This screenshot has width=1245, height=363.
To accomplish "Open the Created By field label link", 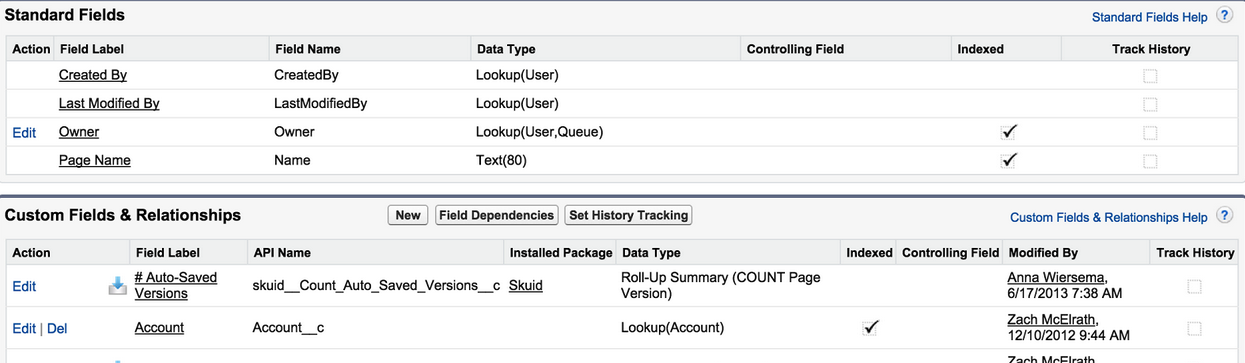I will coord(93,75).
